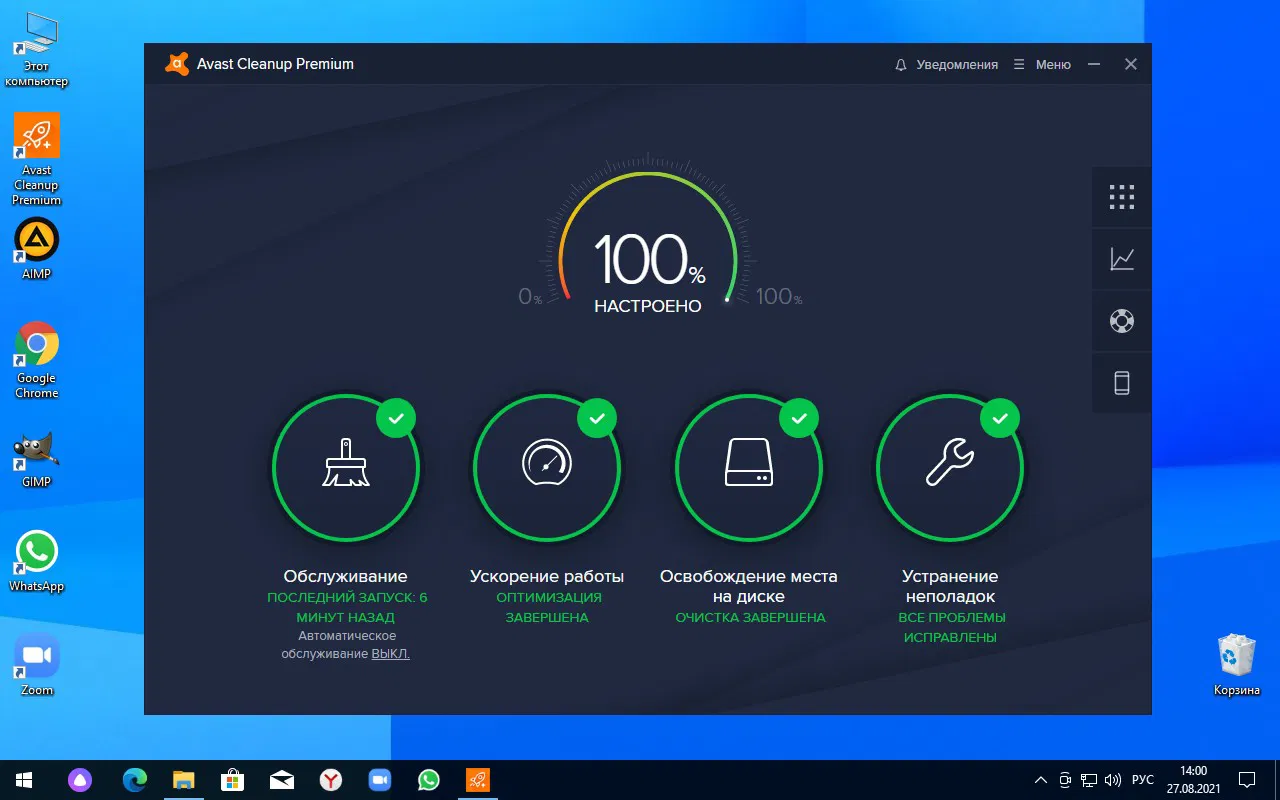Enable automatic maintenance via ВЫКЛ. link

(x=390, y=653)
